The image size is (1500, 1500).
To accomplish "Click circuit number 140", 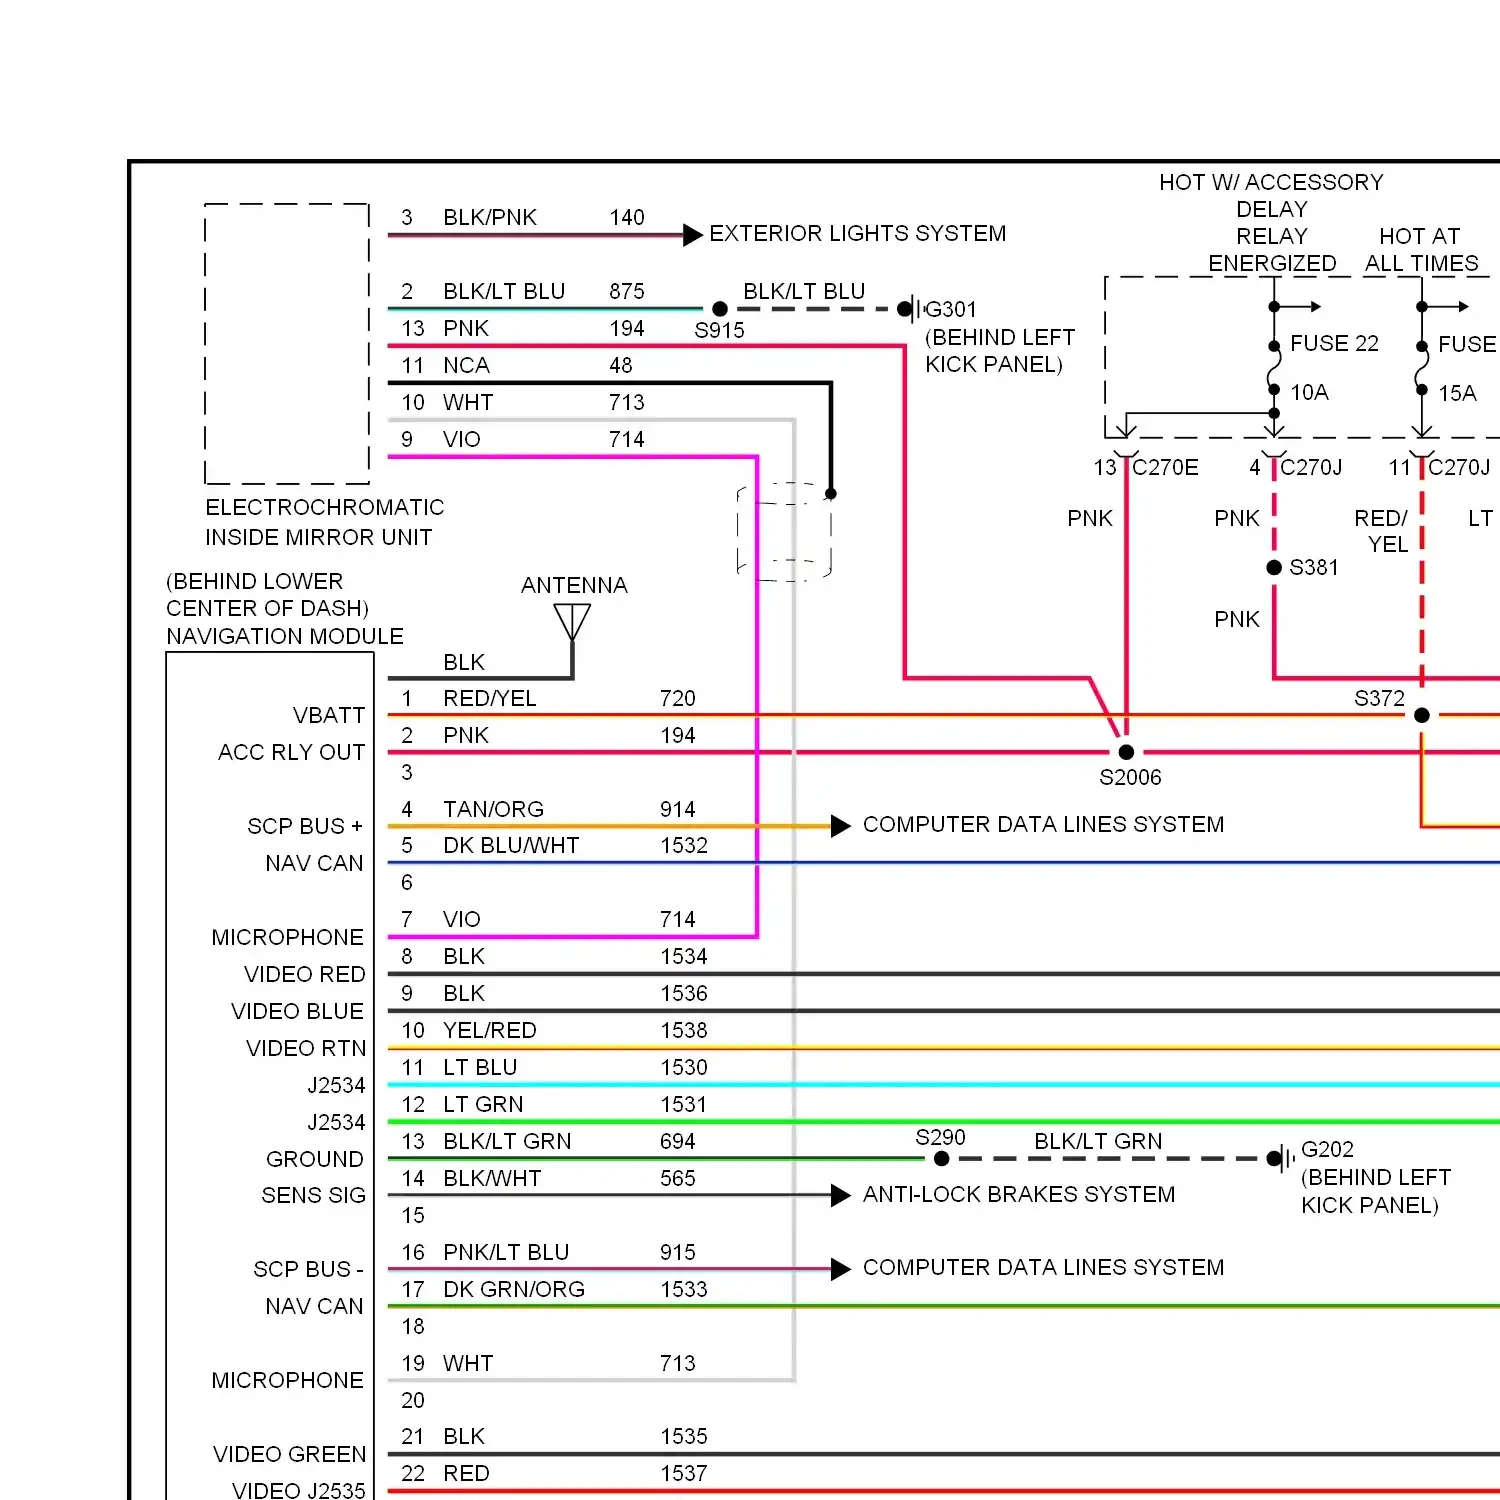I will [x=627, y=217].
